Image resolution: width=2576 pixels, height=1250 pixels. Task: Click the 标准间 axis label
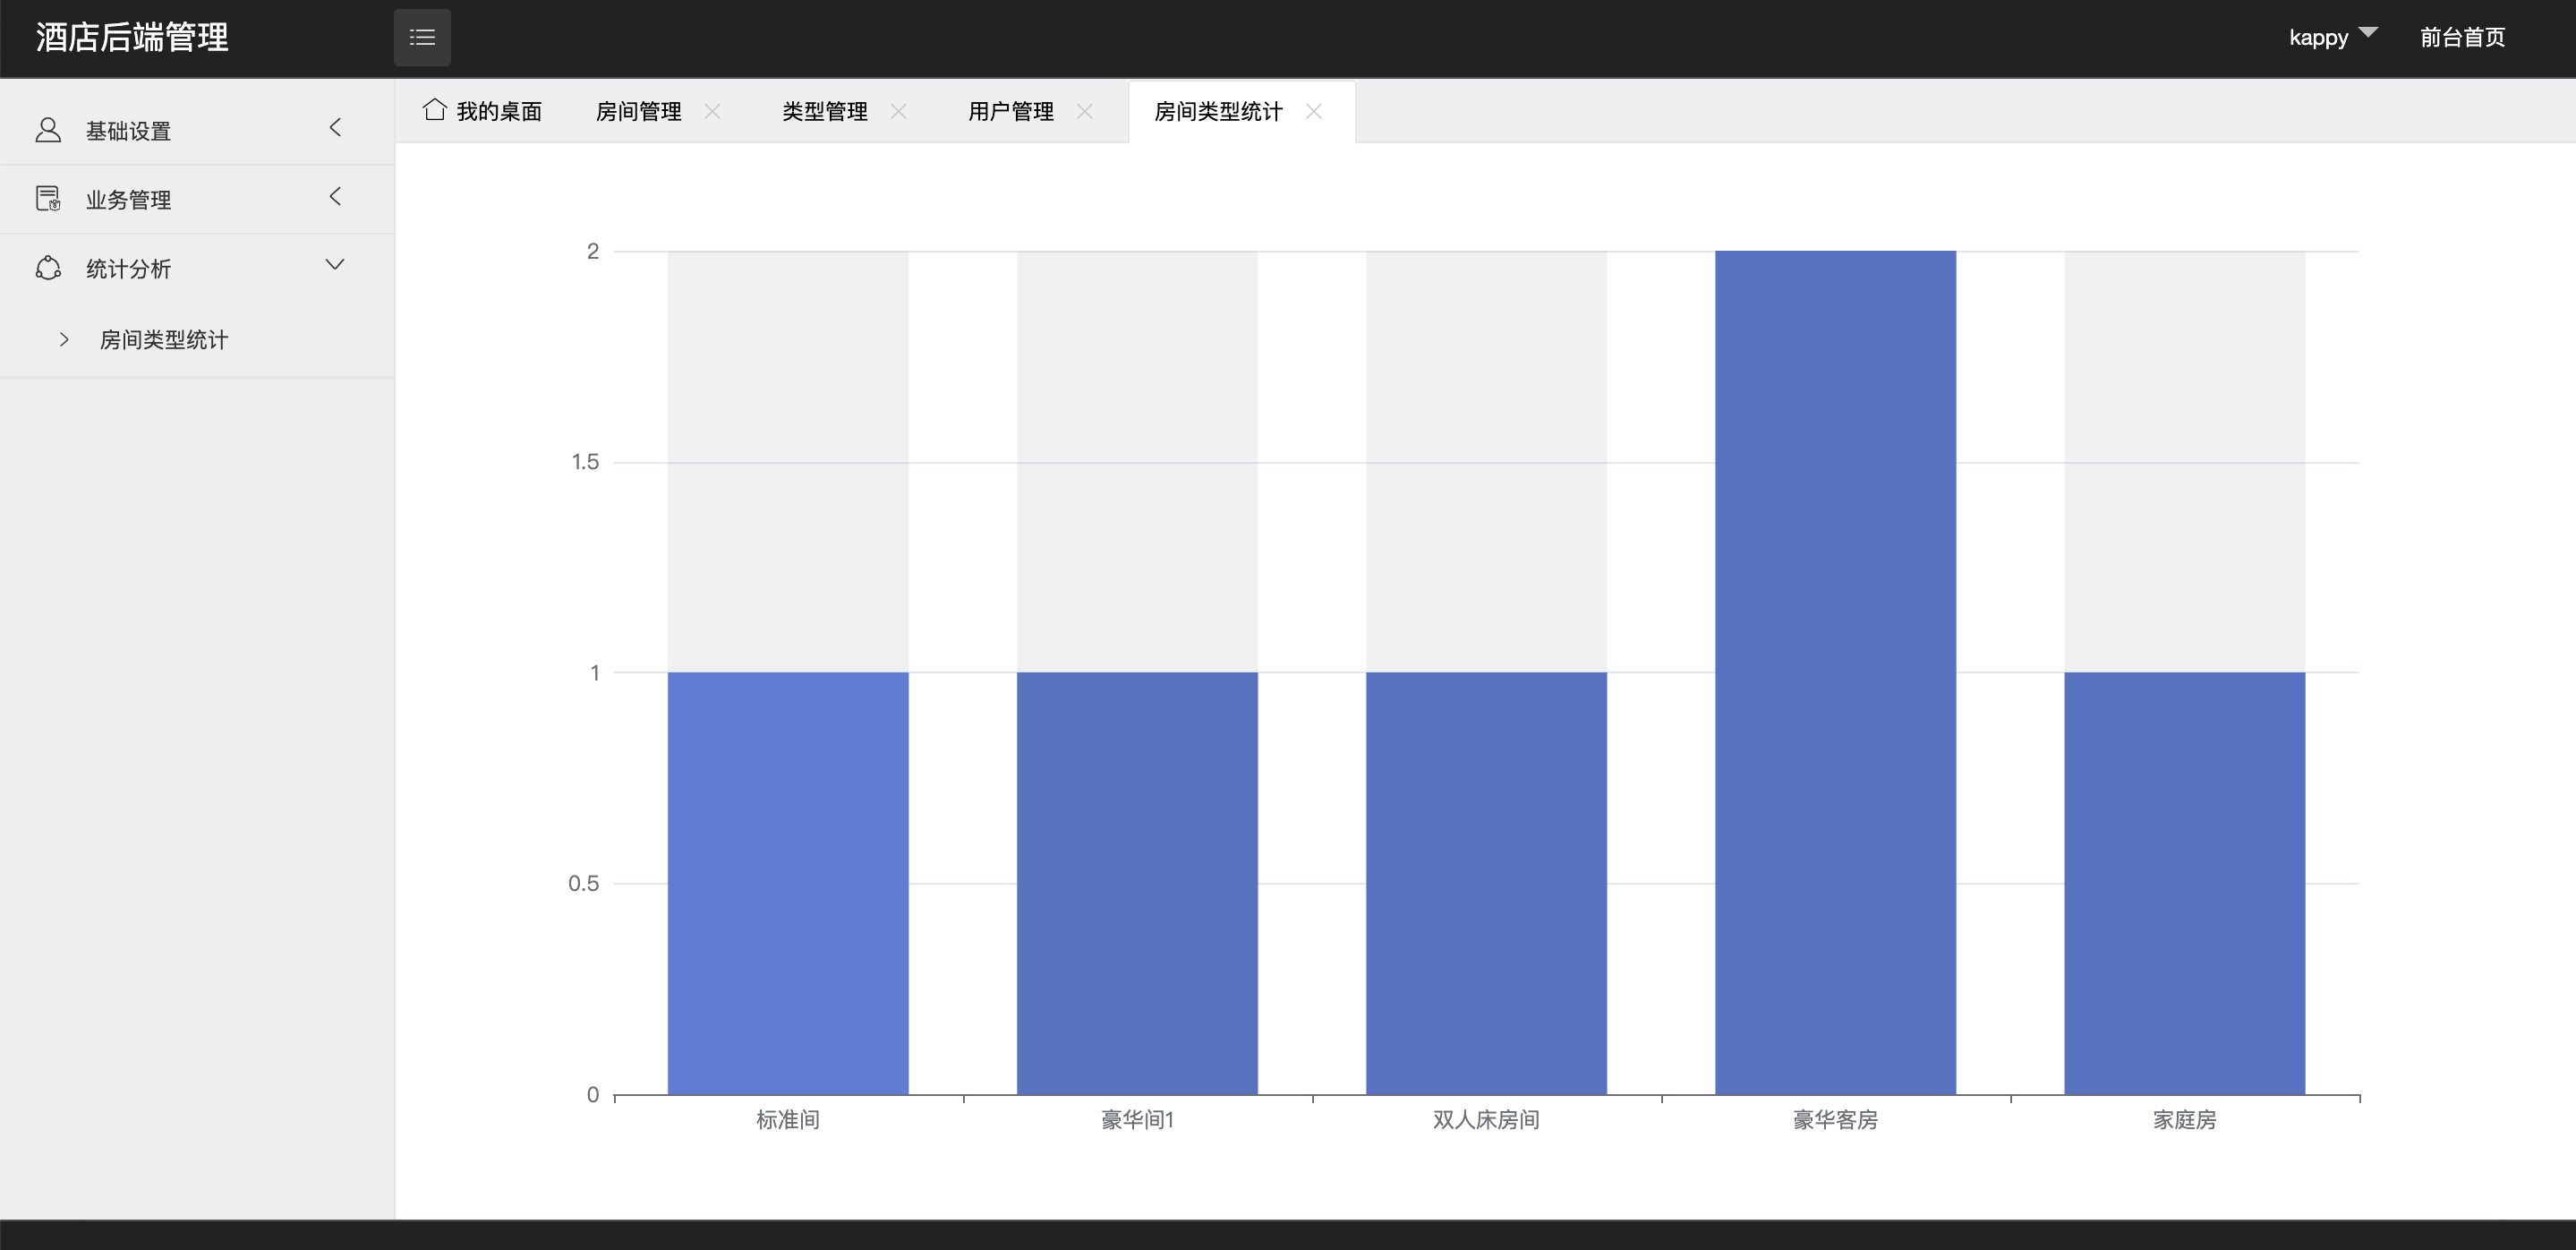point(788,1120)
